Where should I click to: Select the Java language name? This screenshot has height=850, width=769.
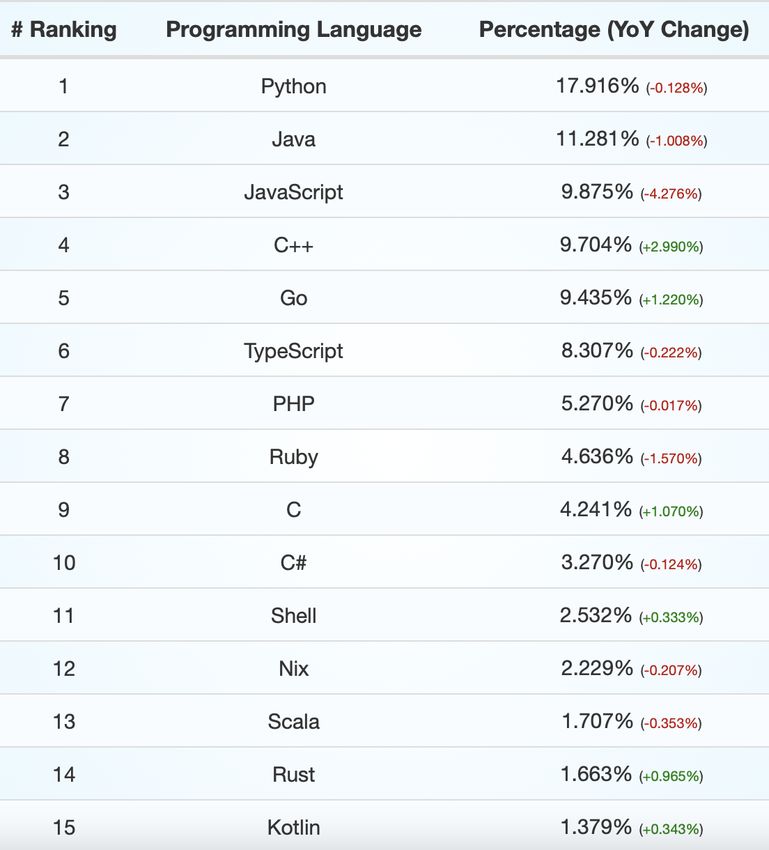click(294, 139)
